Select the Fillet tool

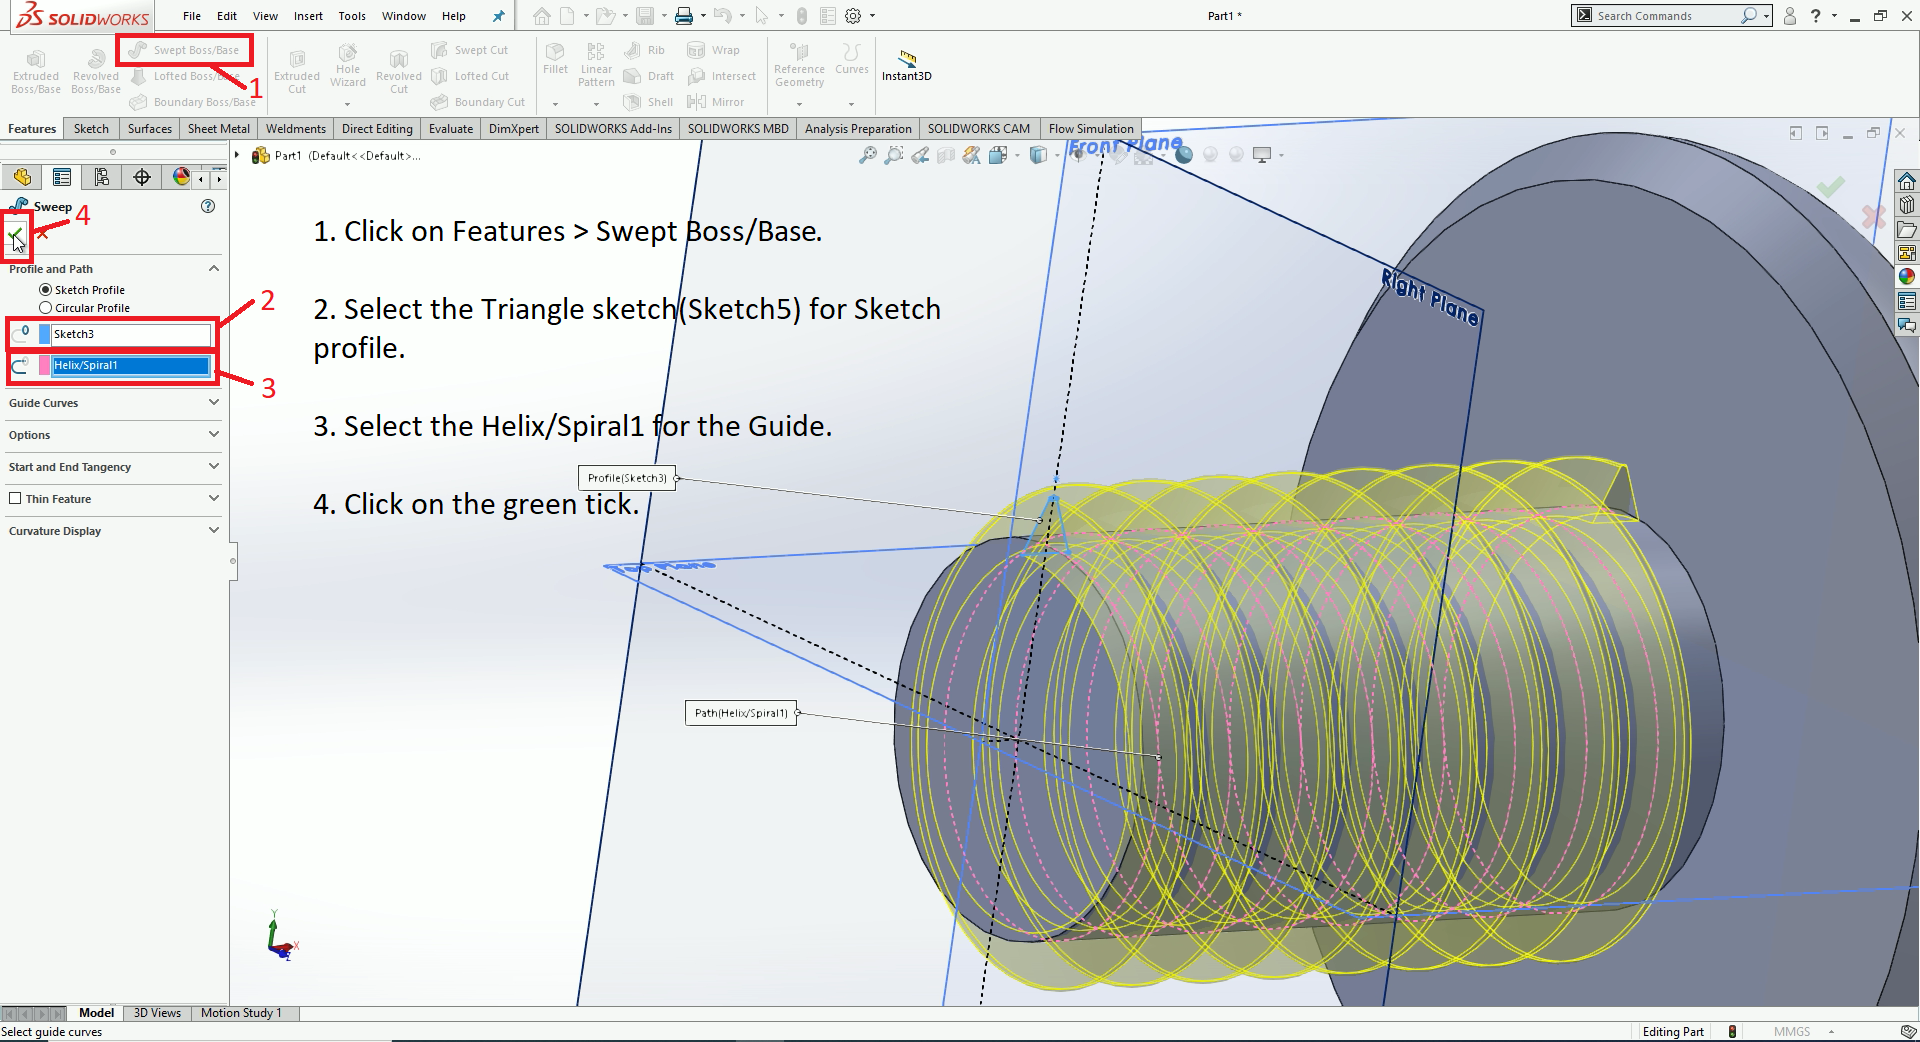click(555, 59)
